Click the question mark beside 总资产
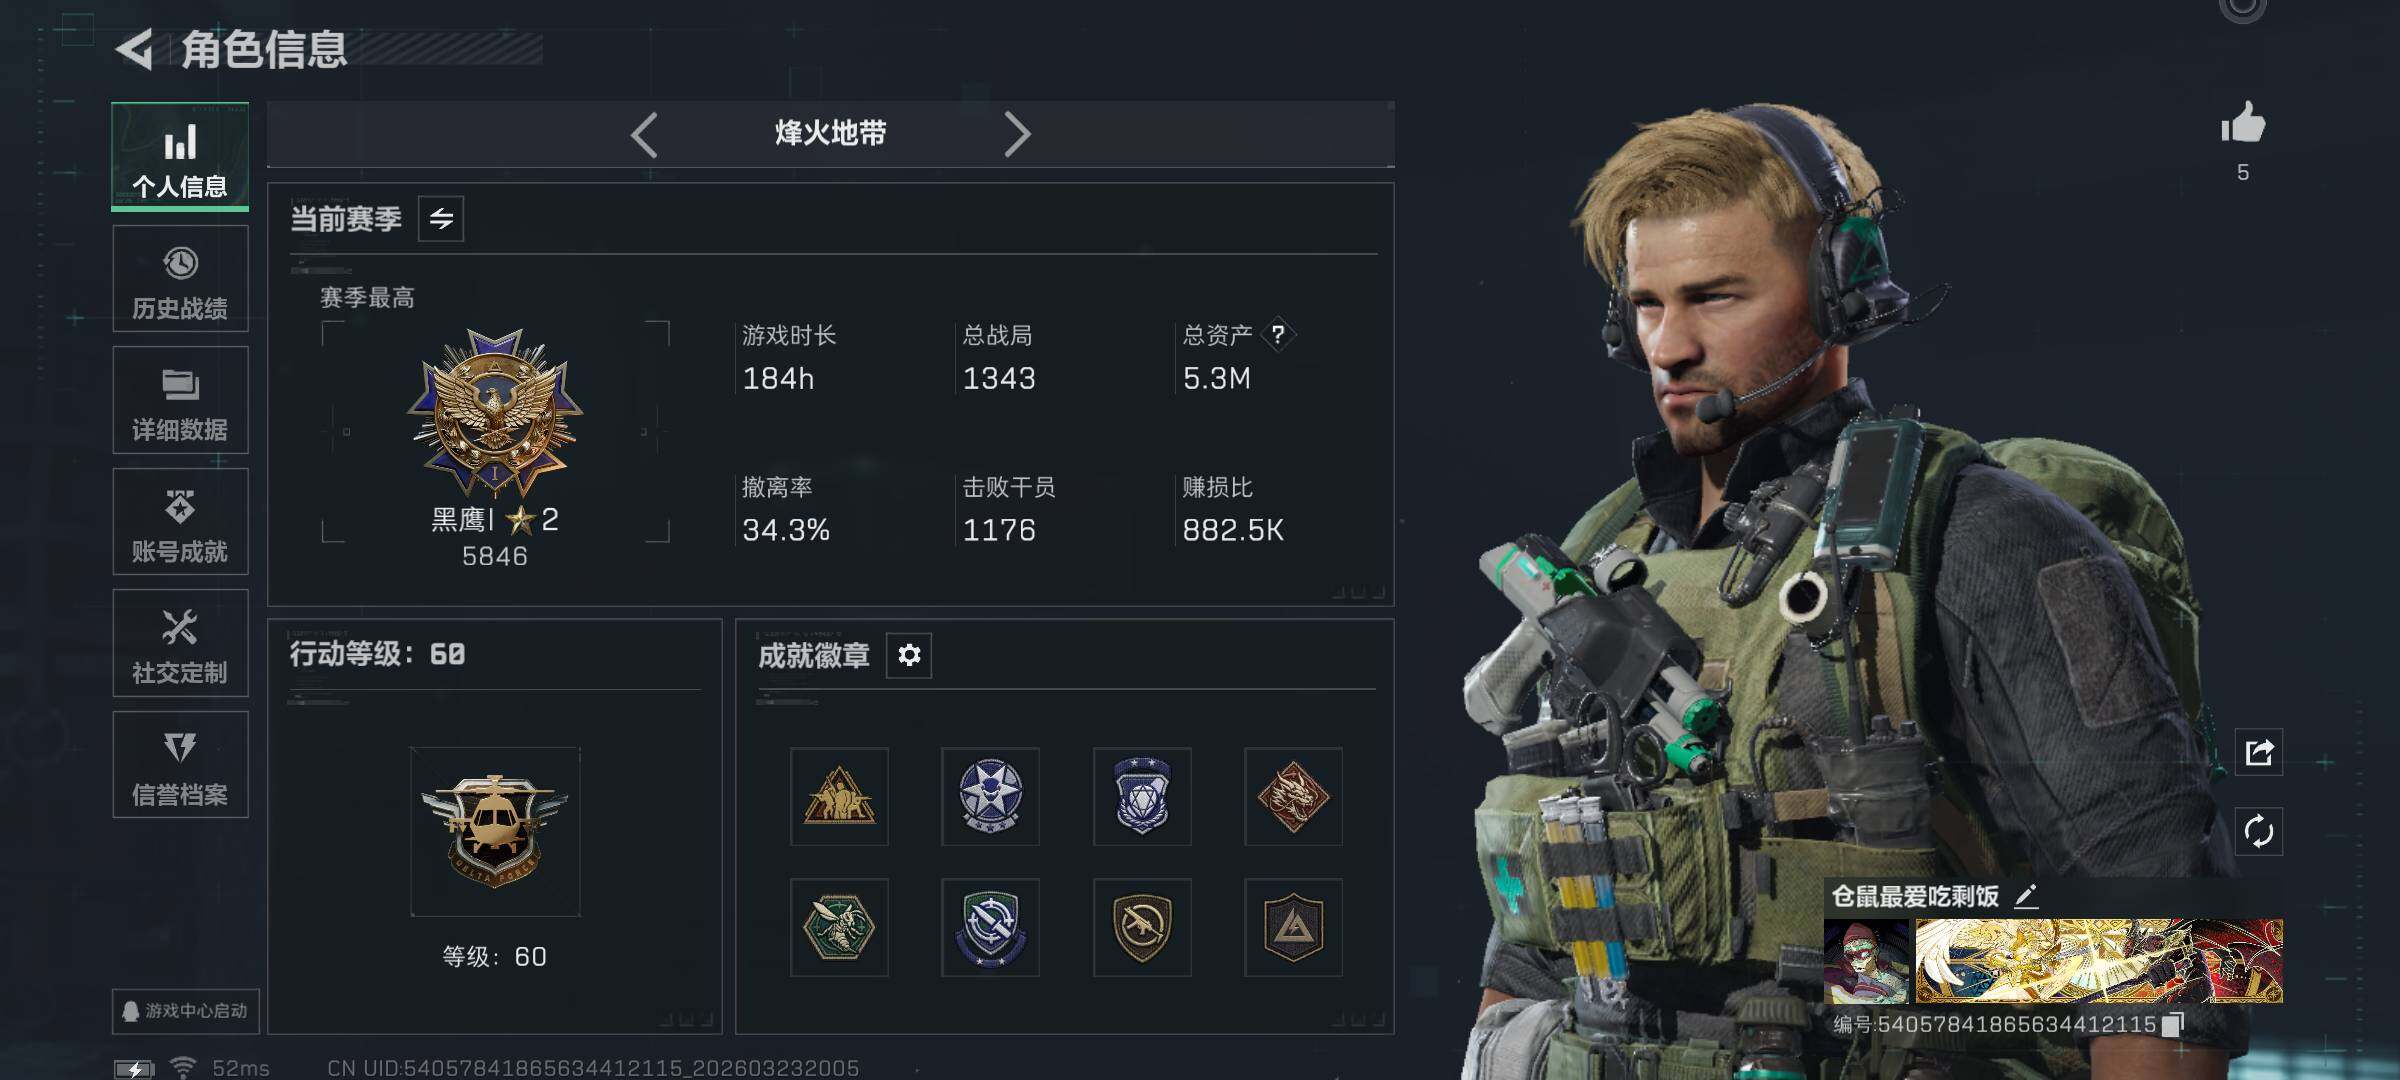This screenshot has width=2400, height=1080. [x=1278, y=335]
